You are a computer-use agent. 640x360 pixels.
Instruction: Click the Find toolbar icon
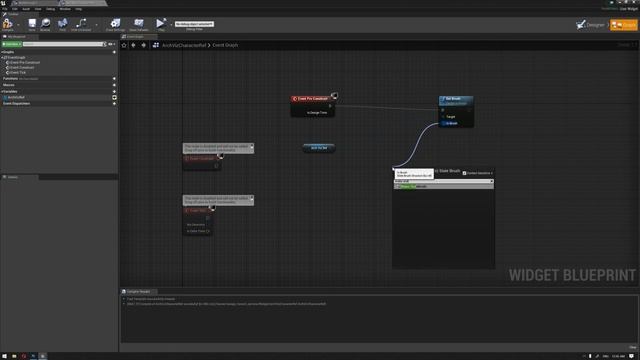tap(62, 24)
